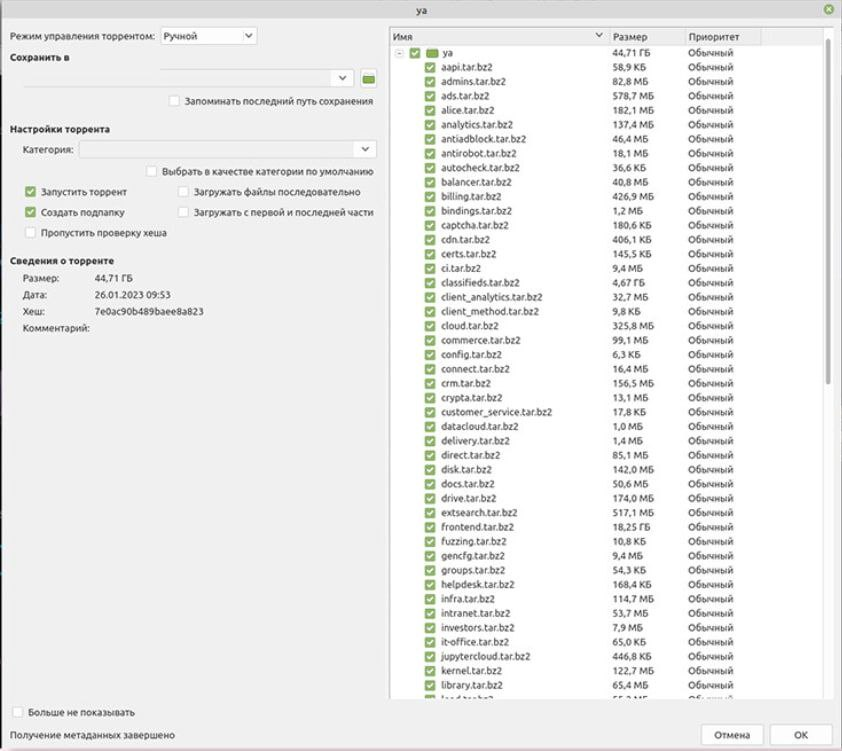This screenshot has width=842, height=751.
Task: Deselect the intranet.tar.bz2 checkbox
Action: point(430,613)
